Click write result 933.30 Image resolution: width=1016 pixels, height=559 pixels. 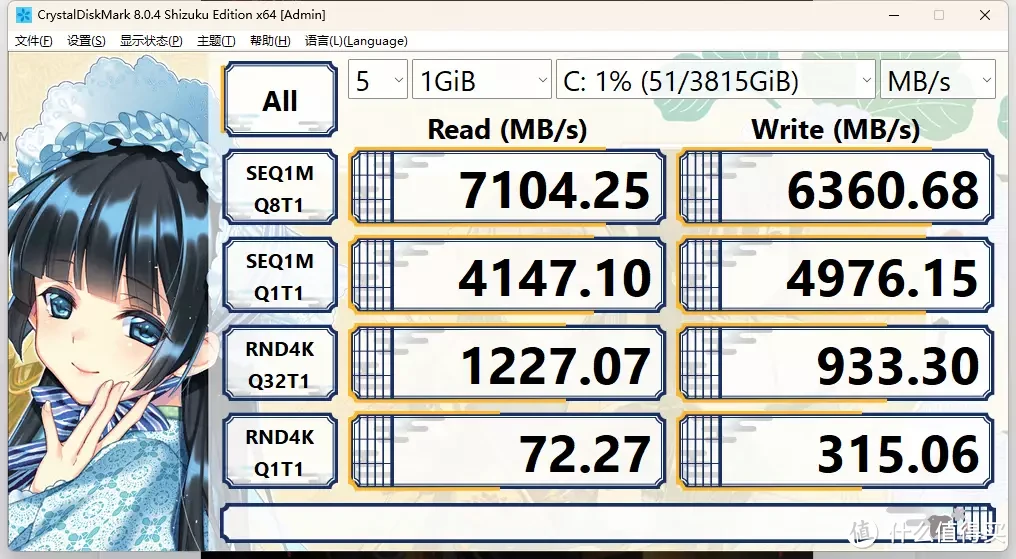point(835,363)
